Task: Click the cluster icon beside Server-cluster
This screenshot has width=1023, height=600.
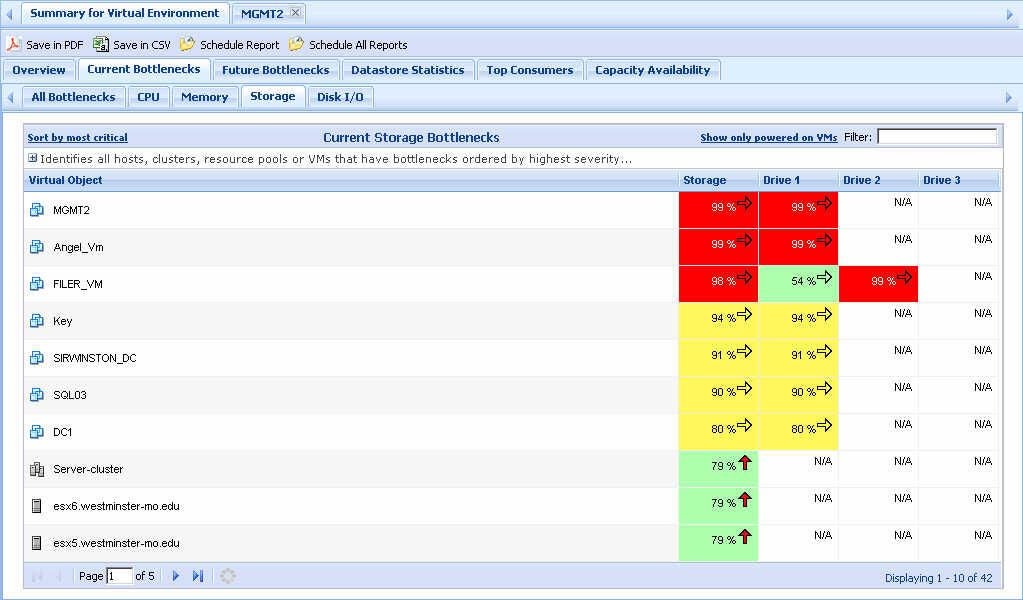Action: tap(37, 469)
